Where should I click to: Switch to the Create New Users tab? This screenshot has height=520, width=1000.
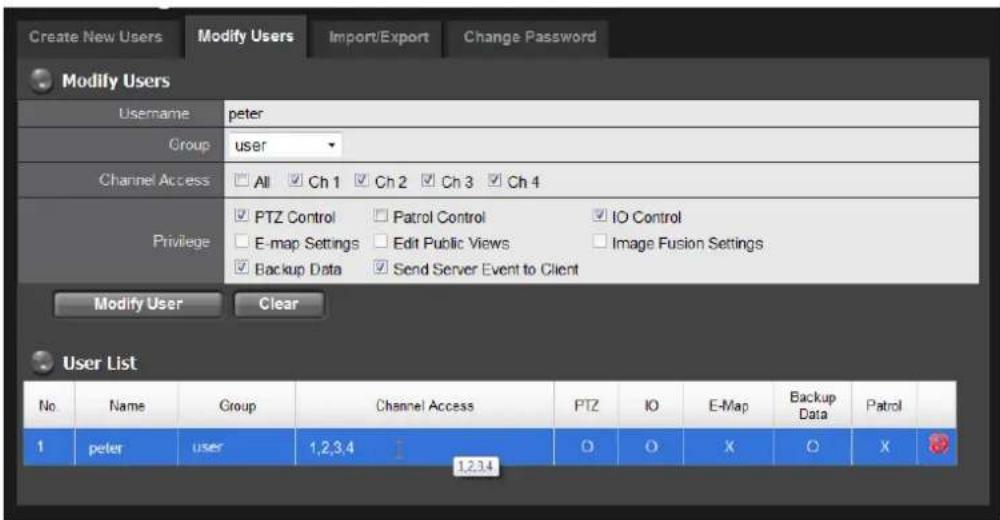pyautogui.click(x=96, y=37)
